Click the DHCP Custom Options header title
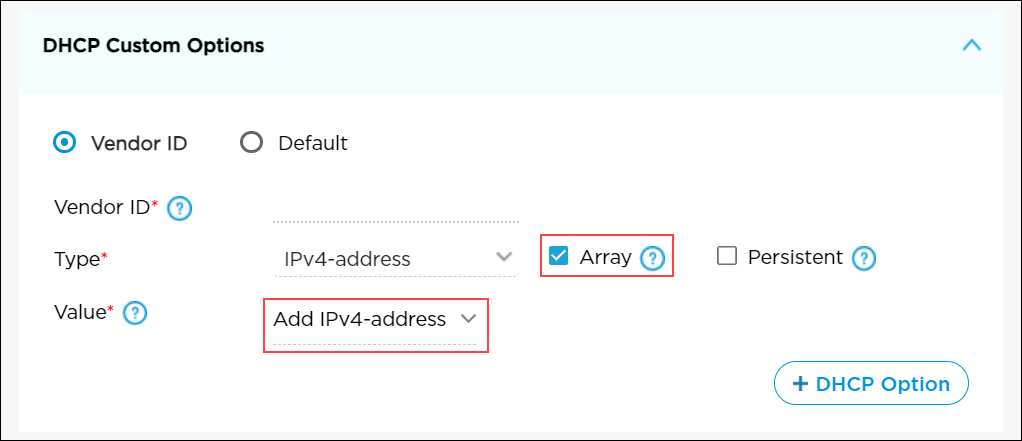Viewport: 1022px width, 441px height. click(153, 46)
